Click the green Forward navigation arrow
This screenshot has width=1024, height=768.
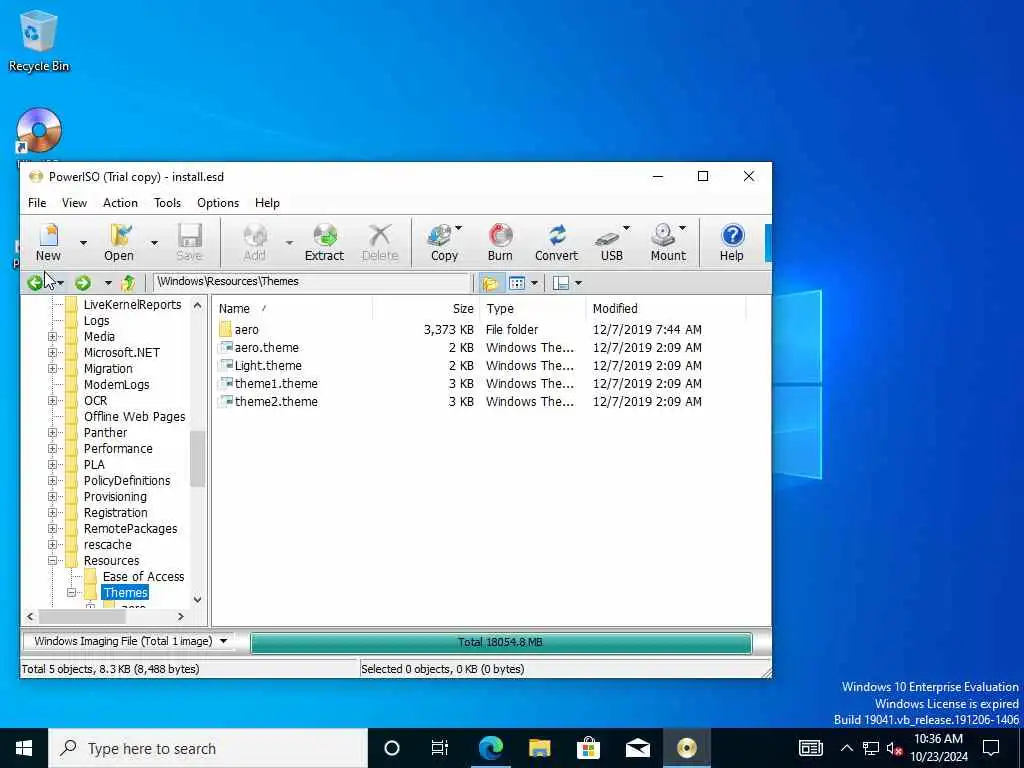pos(83,283)
